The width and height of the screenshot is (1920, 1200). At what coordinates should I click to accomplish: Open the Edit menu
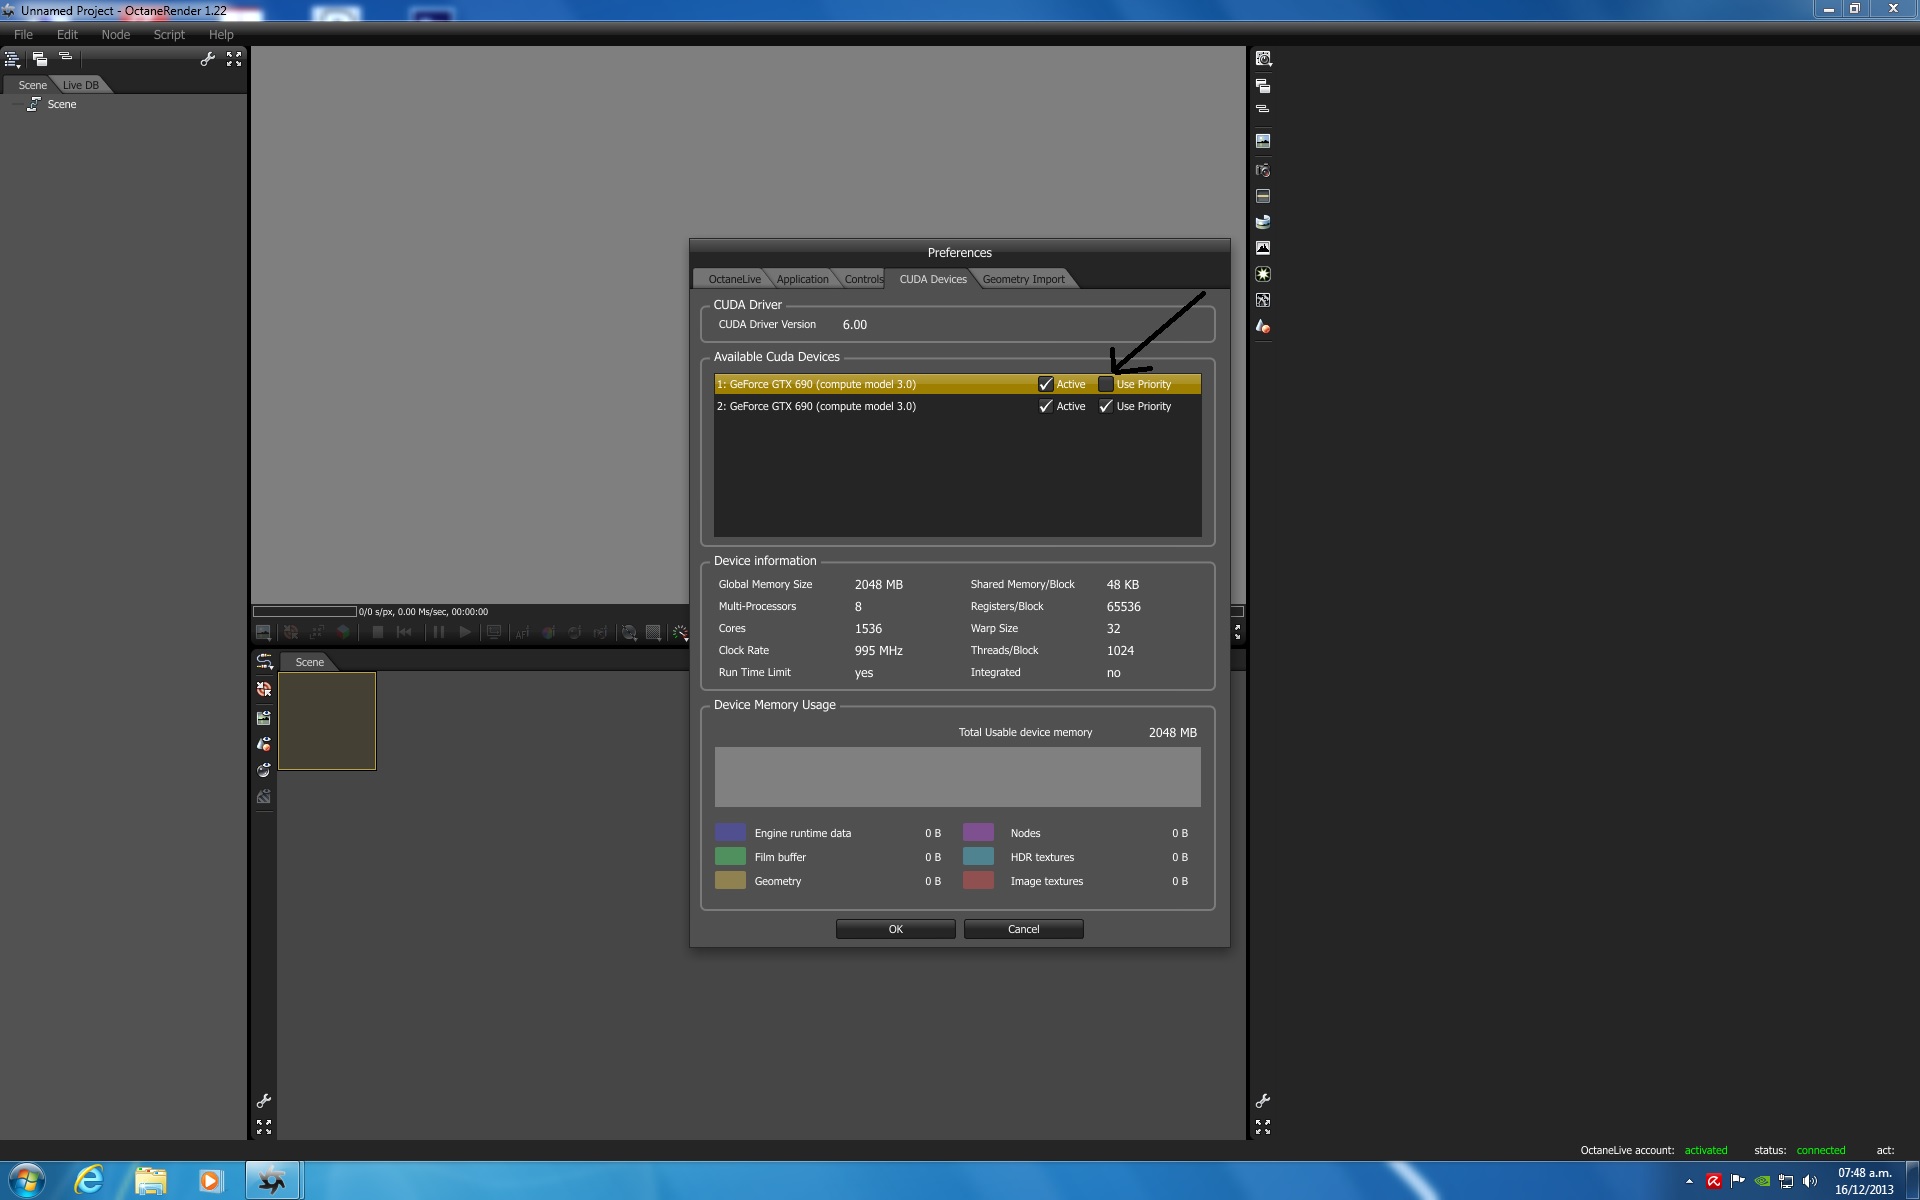pyautogui.click(x=67, y=34)
